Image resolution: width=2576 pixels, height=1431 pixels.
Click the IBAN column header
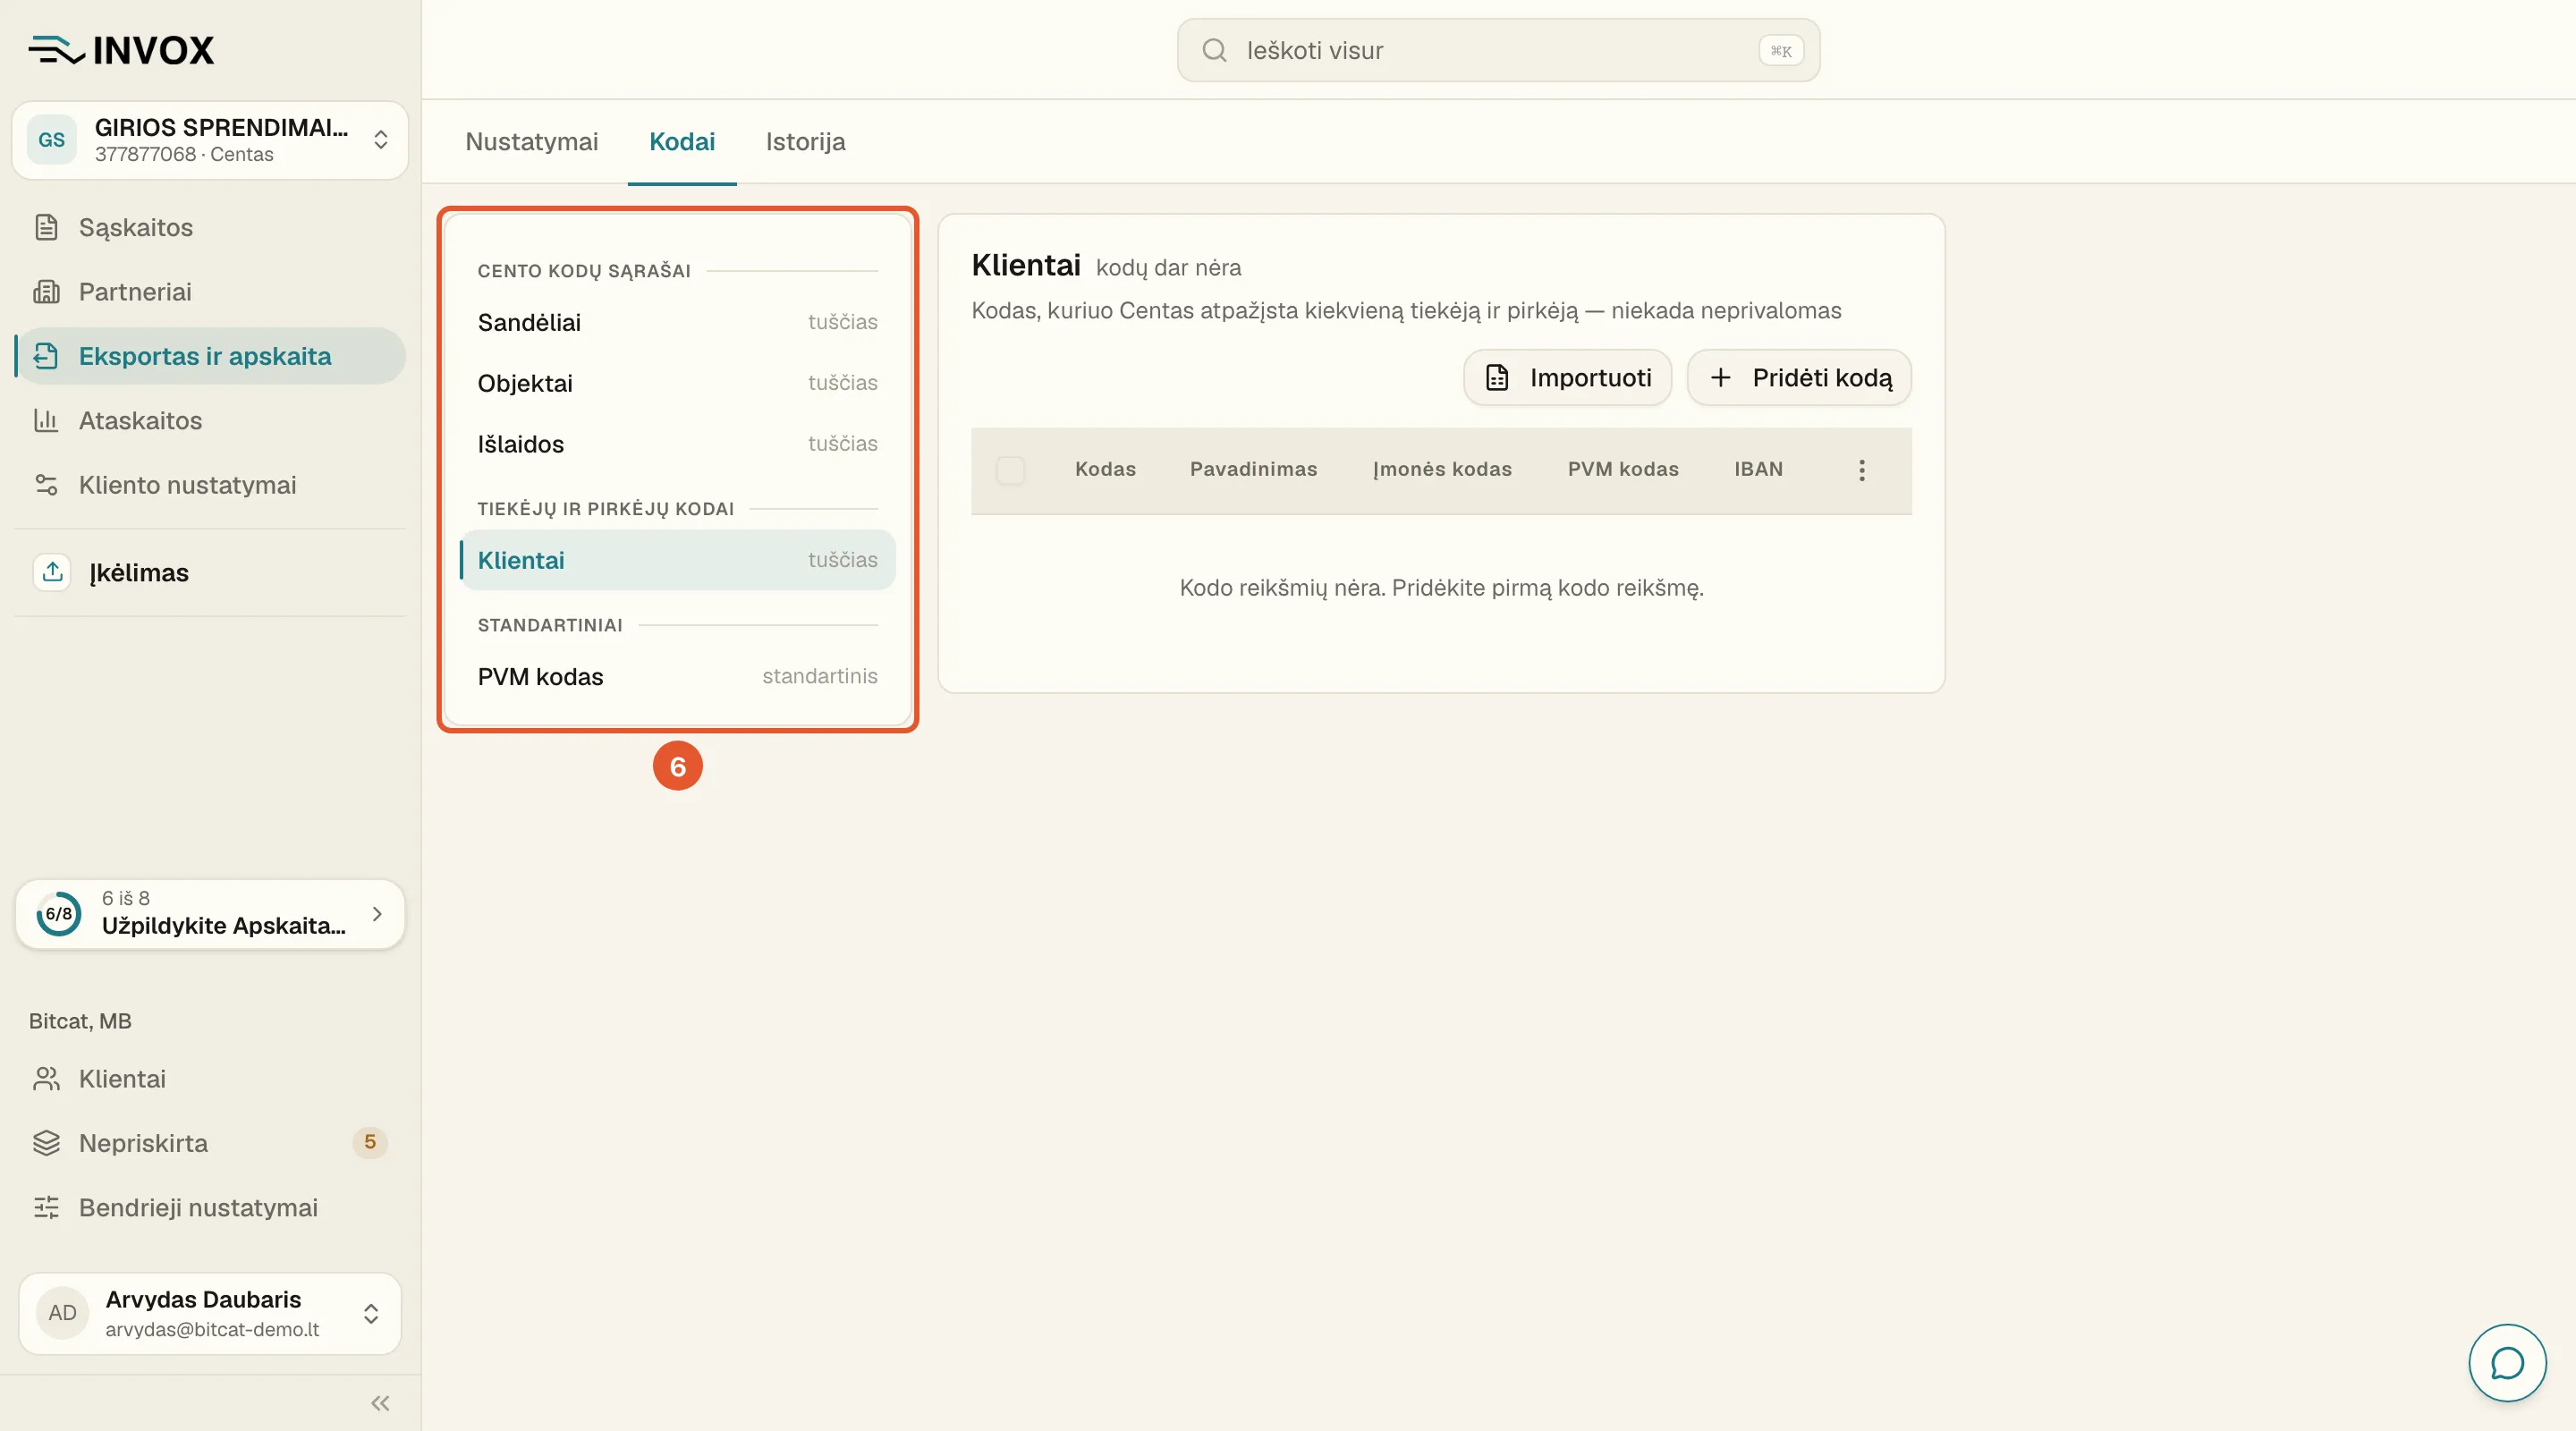point(1758,470)
